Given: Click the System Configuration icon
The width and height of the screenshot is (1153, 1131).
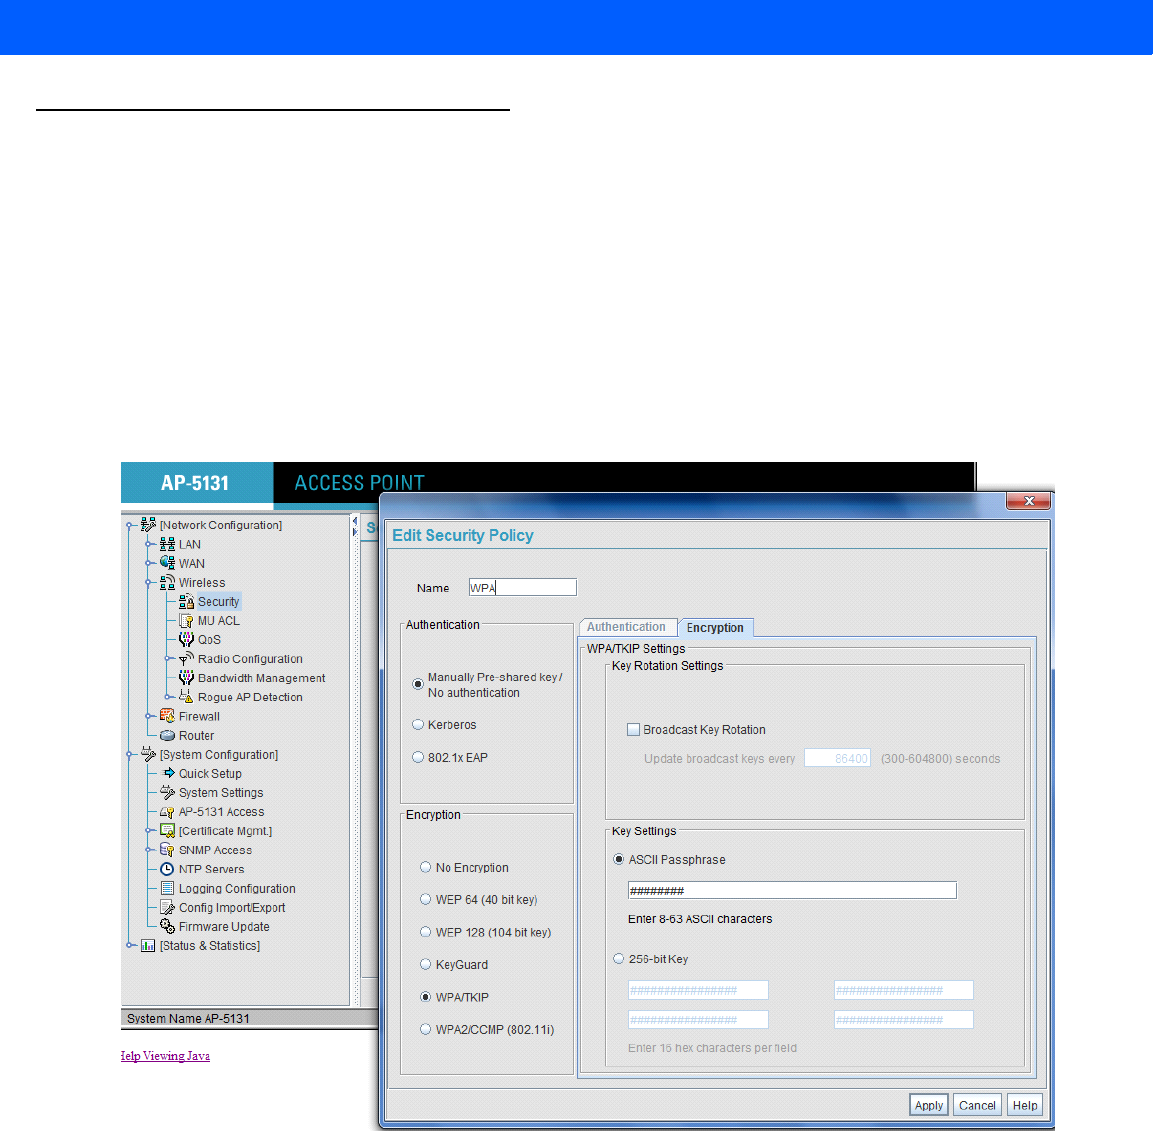Looking at the screenshot, I should [x=148, y=754].
